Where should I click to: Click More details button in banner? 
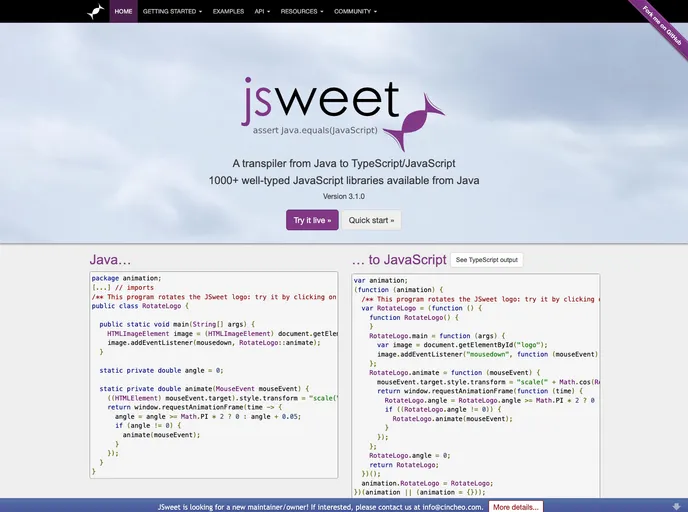(516, 507)
